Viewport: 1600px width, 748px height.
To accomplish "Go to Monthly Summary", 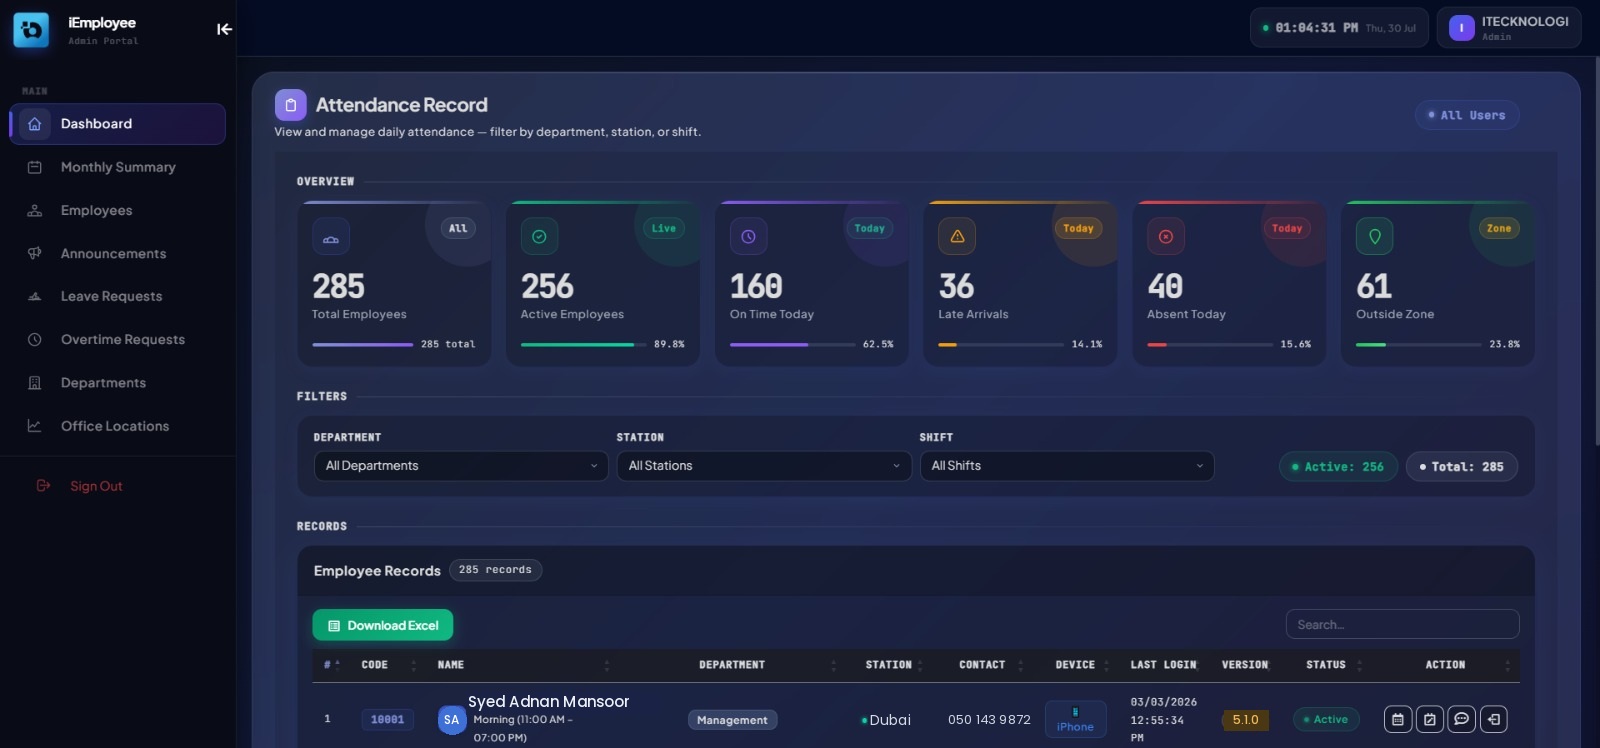I will pyautogui.click(x=118, y=167).
